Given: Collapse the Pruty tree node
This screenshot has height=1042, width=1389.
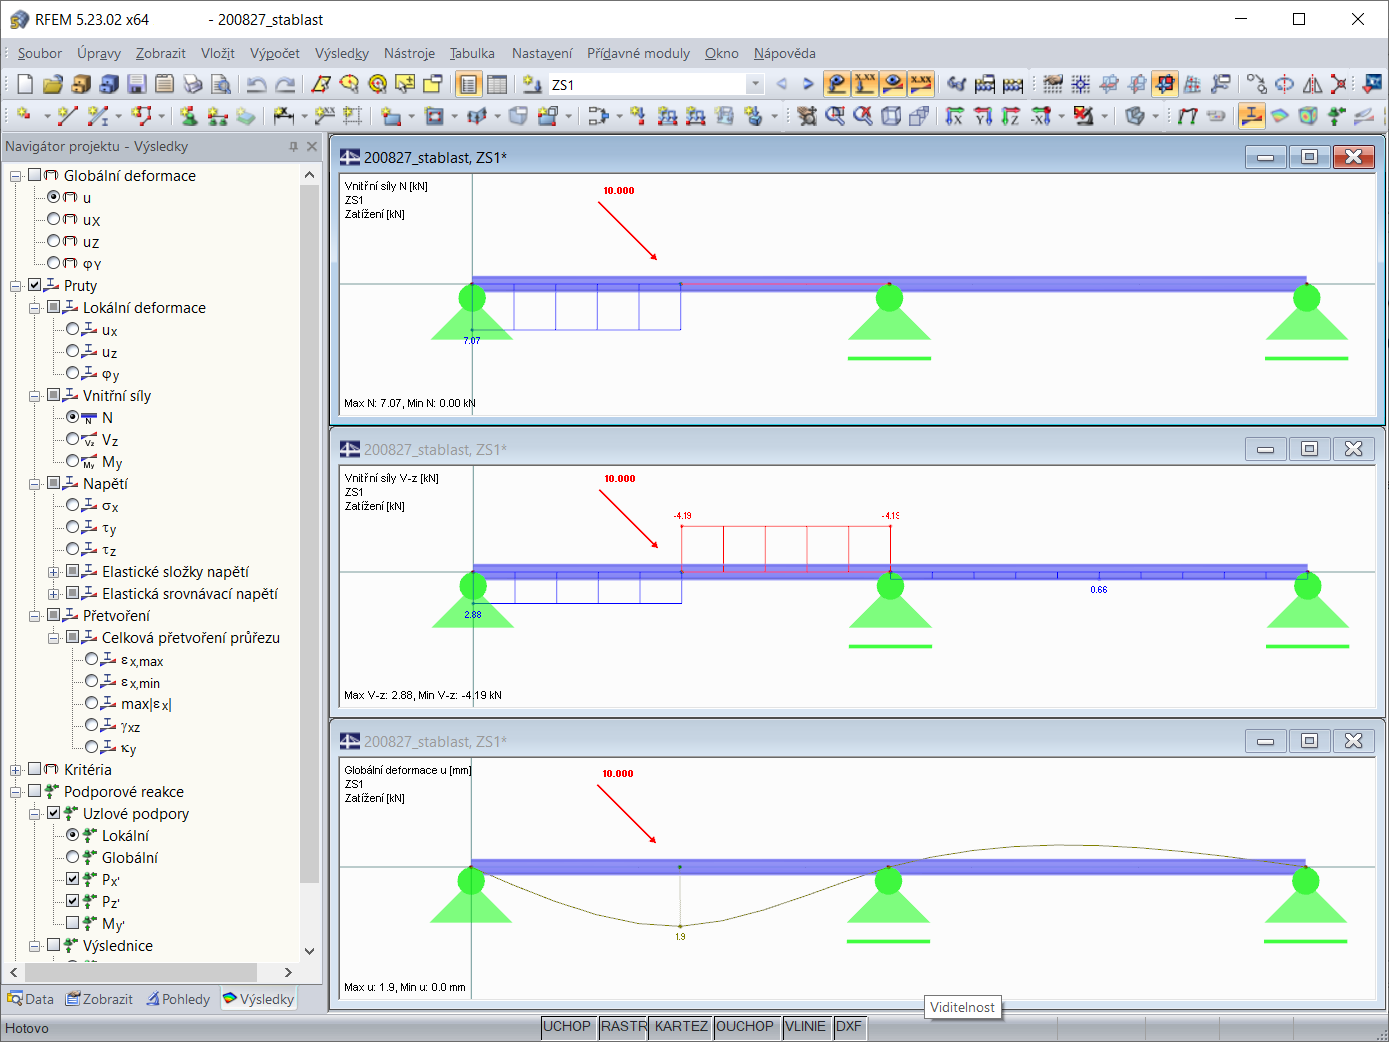Looking at the screenshot, I should pyautogui.click(x=16, y=286).
